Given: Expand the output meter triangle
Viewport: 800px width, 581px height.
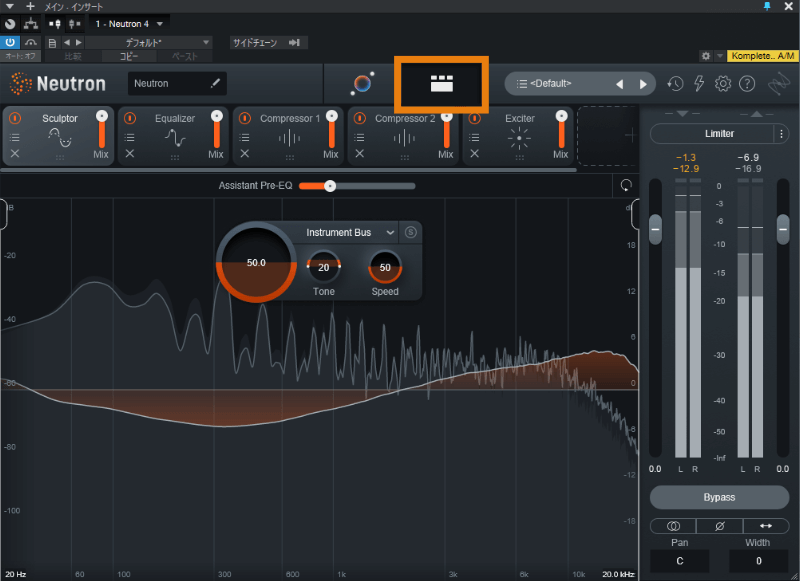Looking at the screenshot, I should coord(757,113).
